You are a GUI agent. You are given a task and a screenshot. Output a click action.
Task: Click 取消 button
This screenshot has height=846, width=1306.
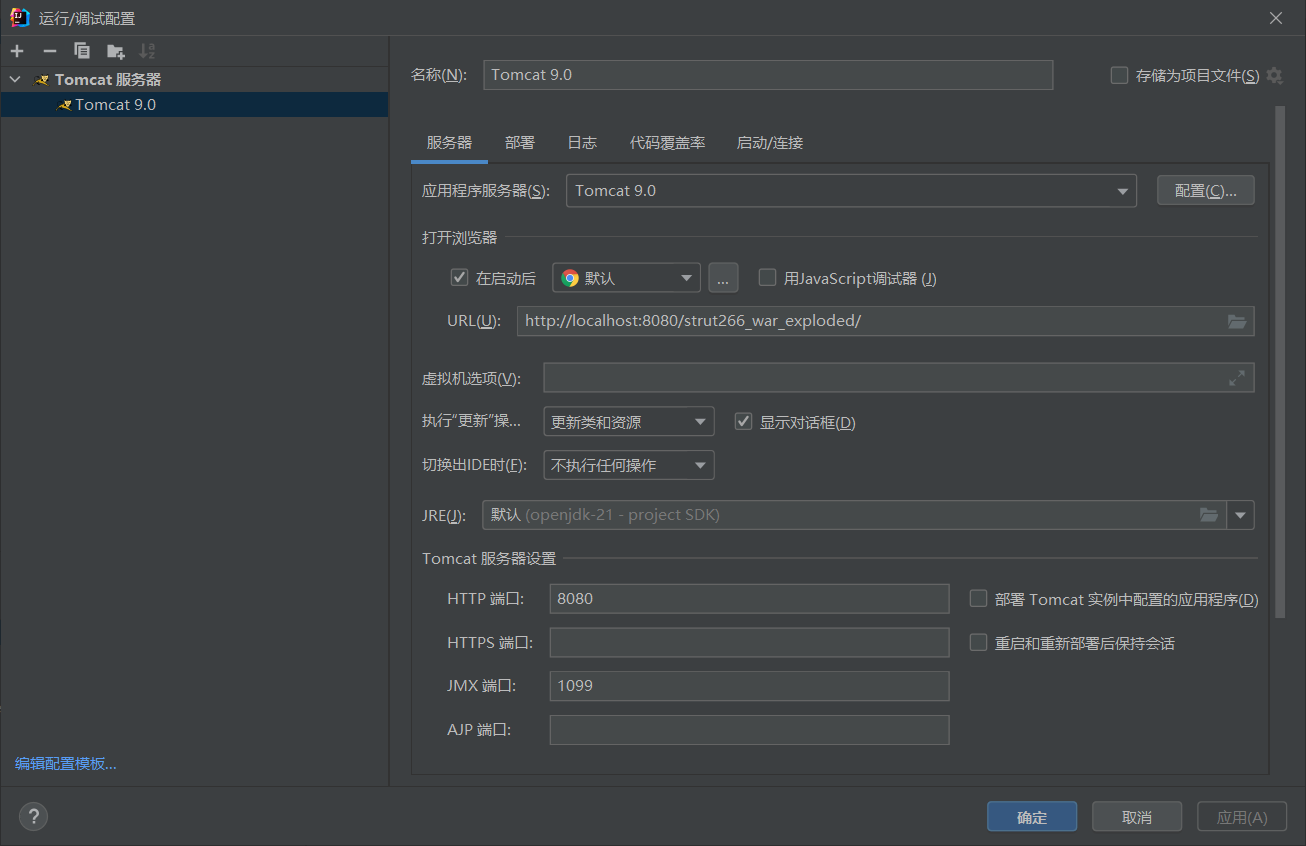(1137, 817)
